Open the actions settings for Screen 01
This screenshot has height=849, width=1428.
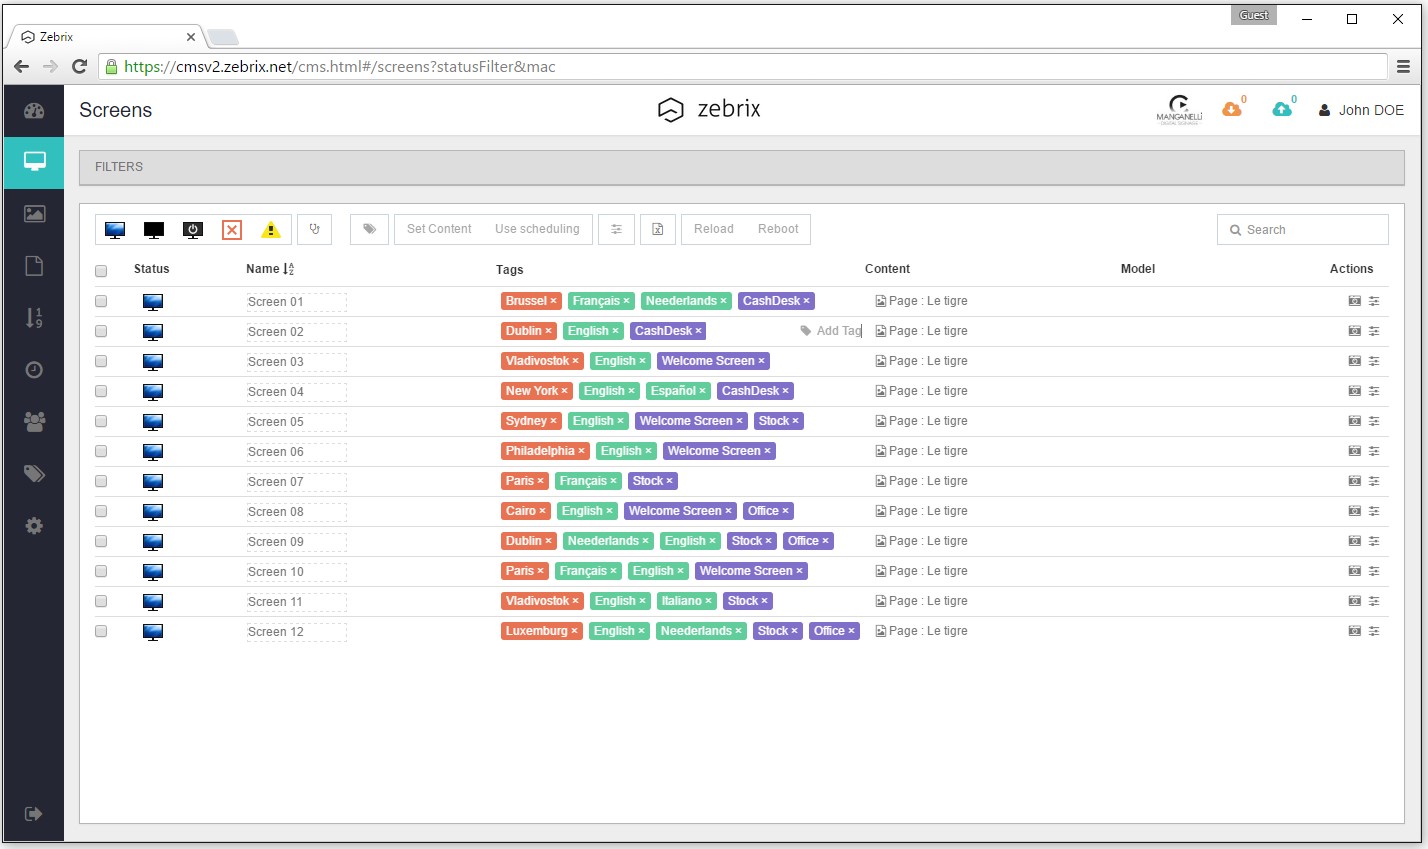(1376, 301)
